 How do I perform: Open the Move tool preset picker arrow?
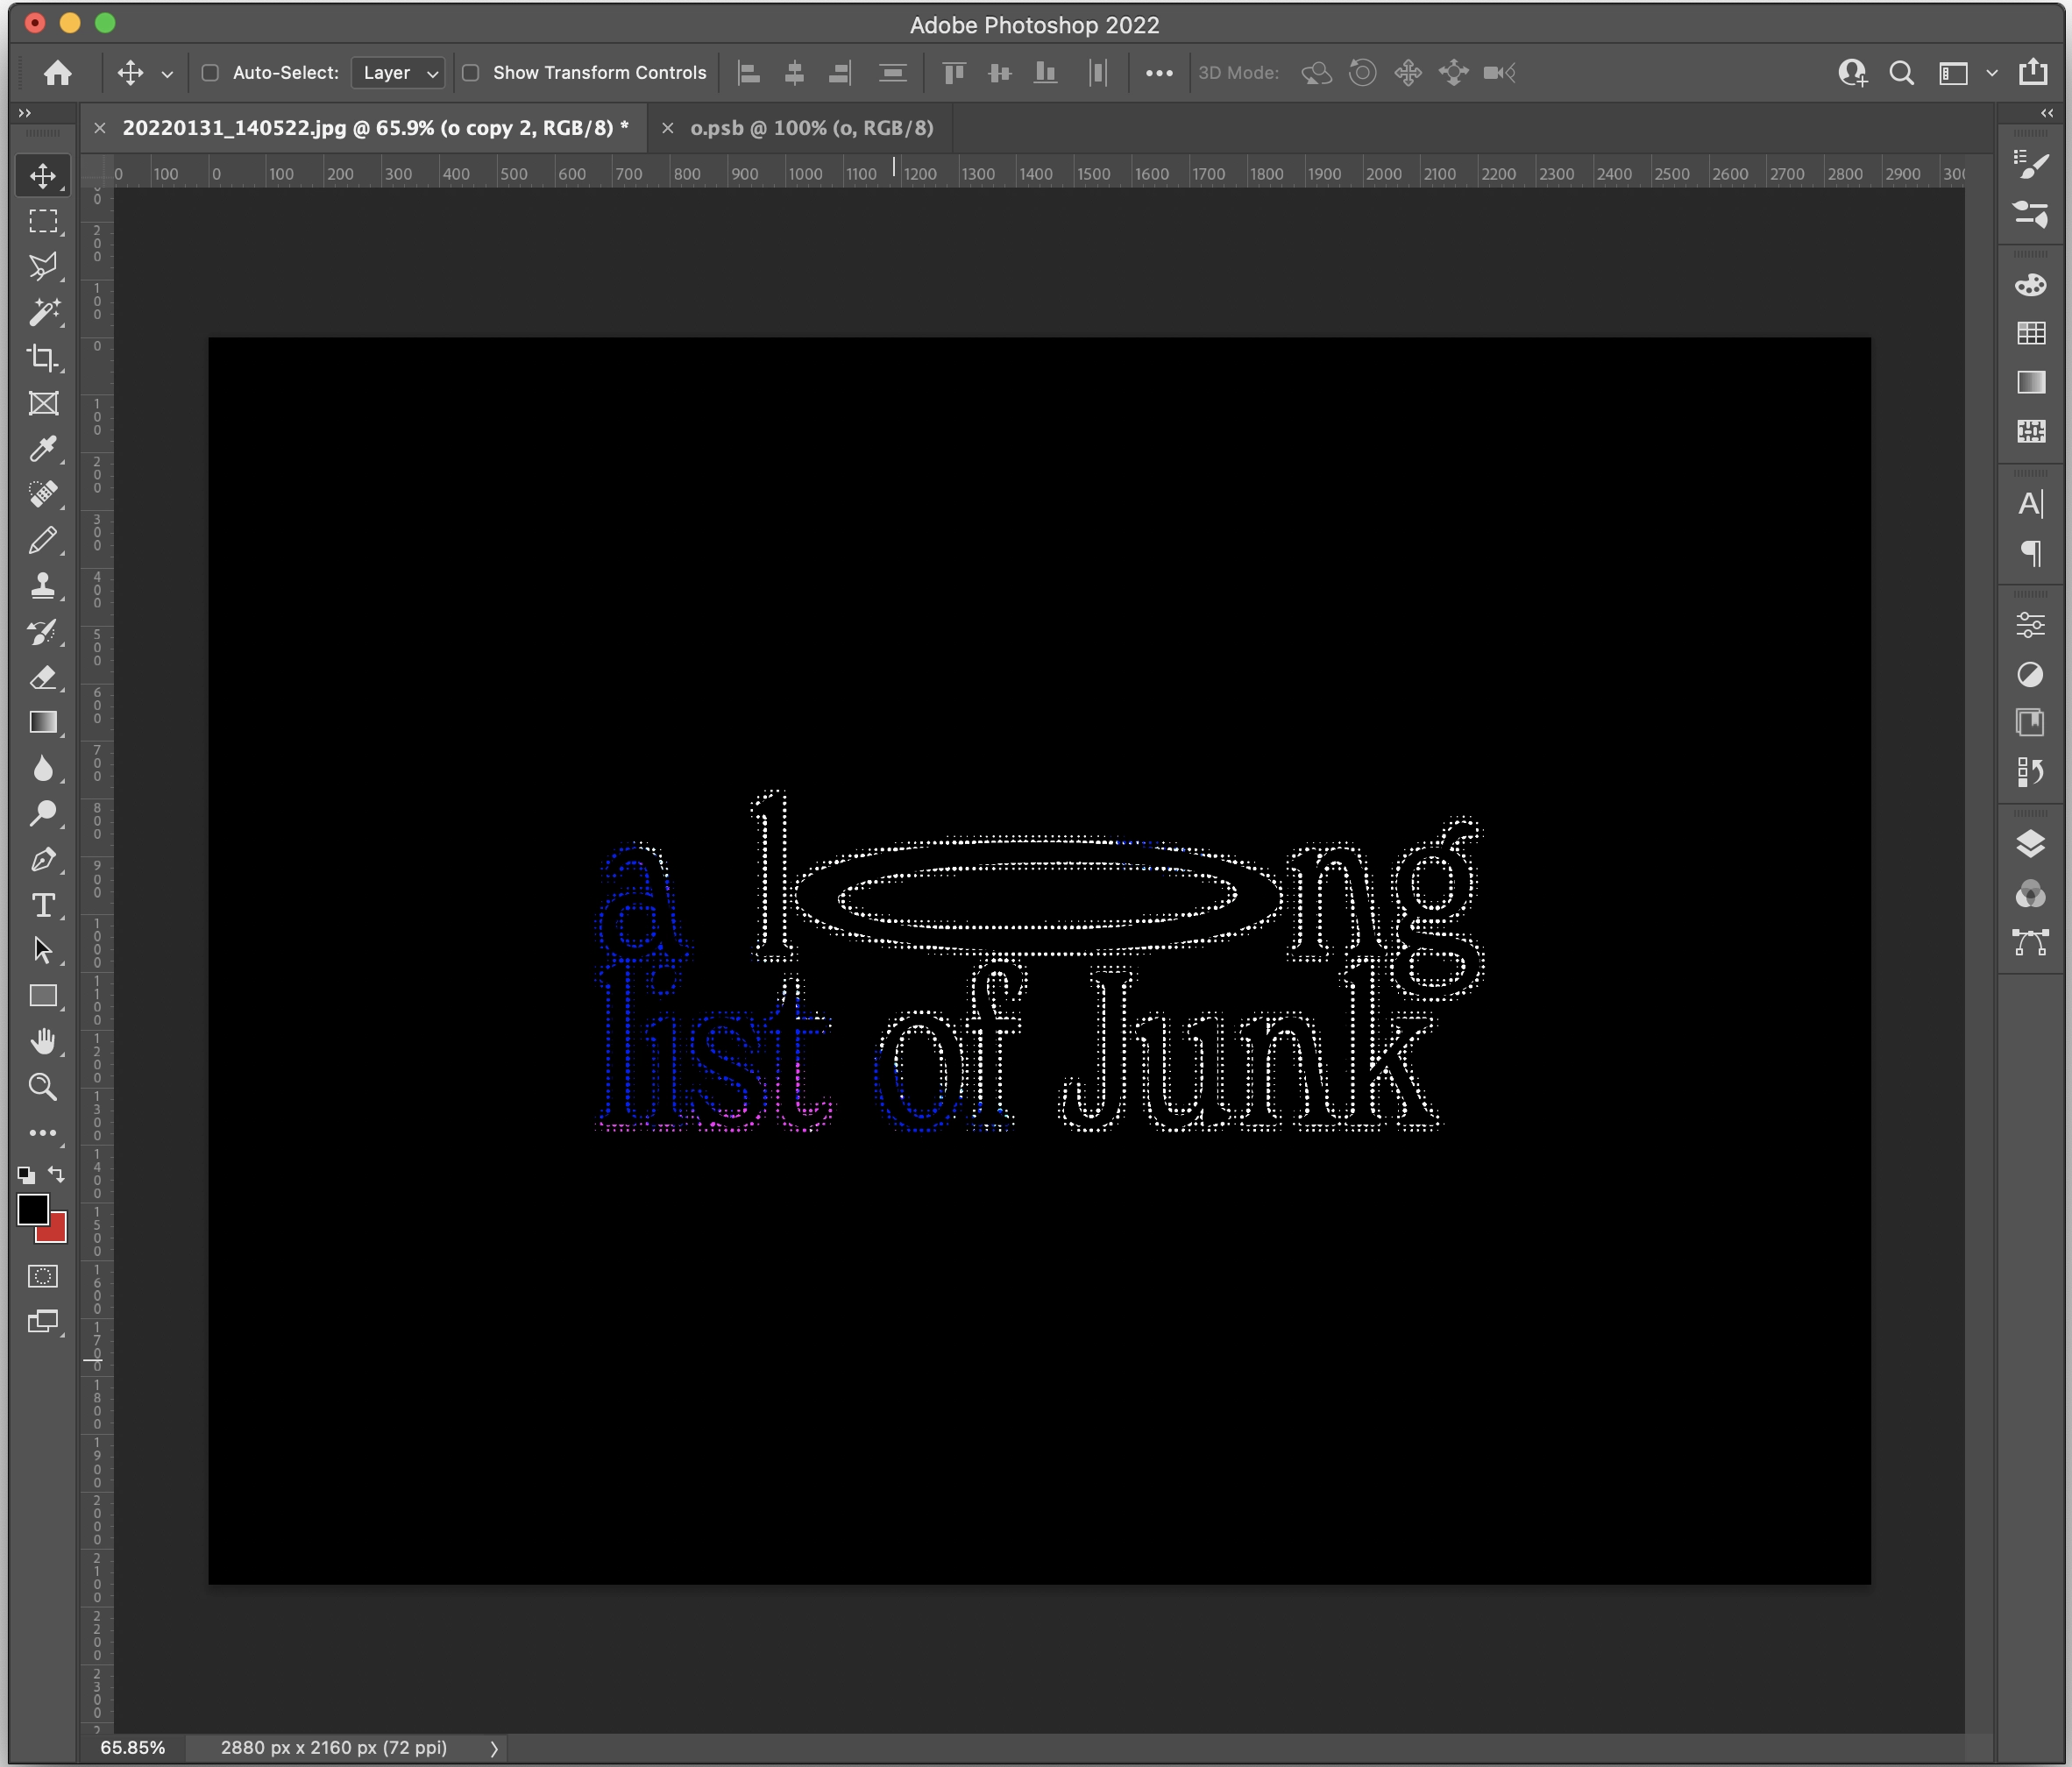tap(167, 74)
